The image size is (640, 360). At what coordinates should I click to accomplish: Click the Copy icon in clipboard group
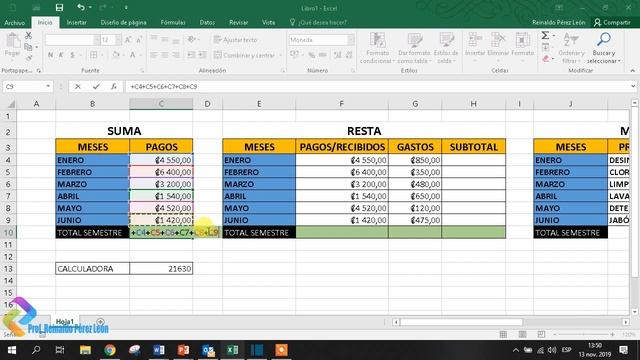tap(28, 47)
